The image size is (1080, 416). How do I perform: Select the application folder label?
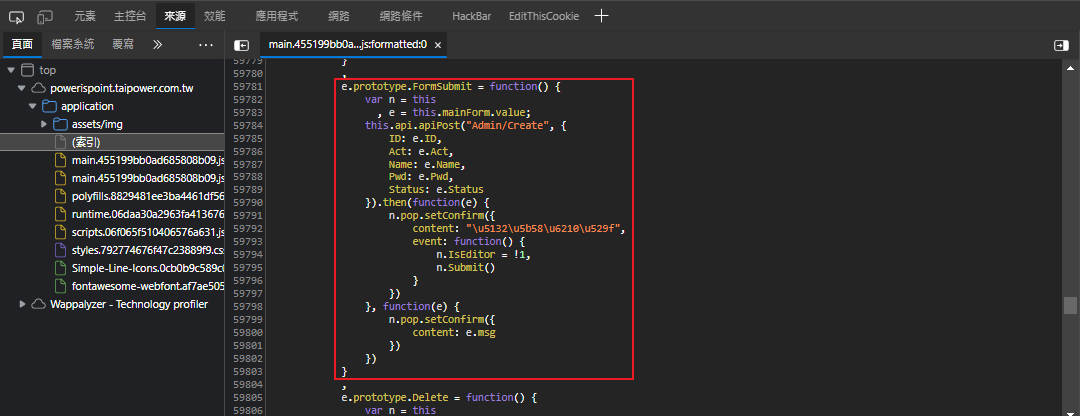(x=87, y=106)
